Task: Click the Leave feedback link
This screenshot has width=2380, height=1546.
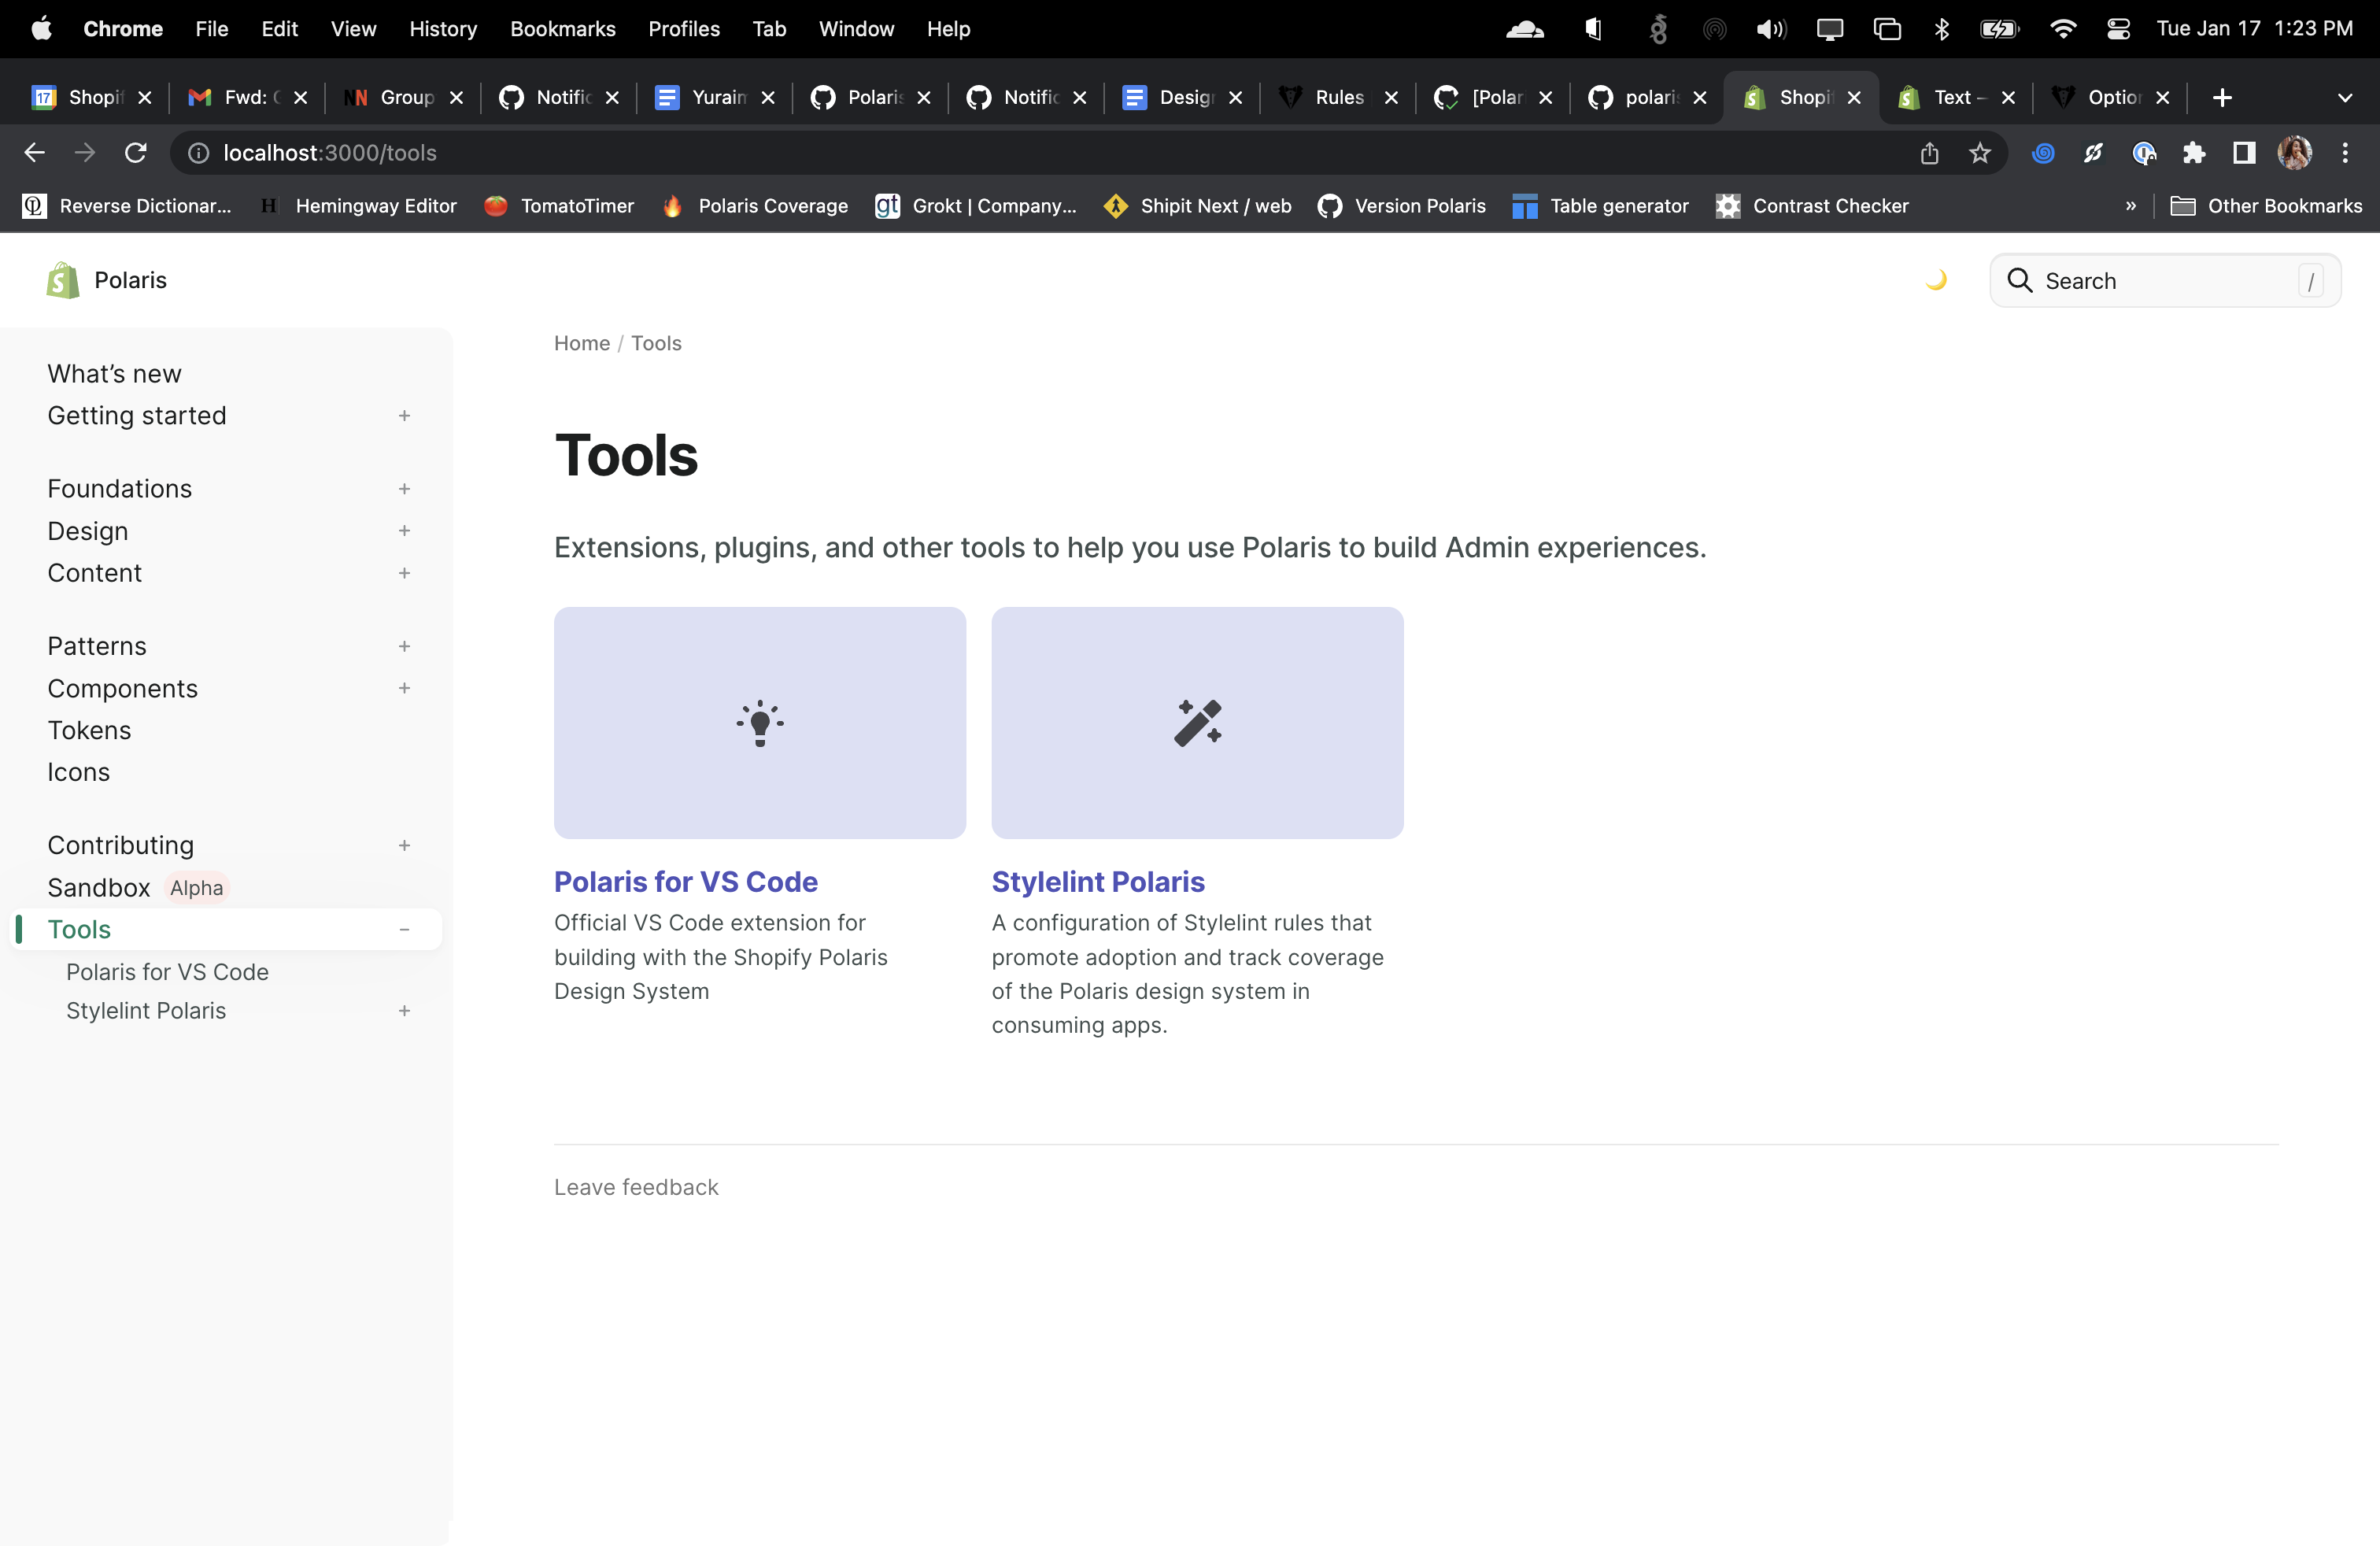Action: 636,1187
